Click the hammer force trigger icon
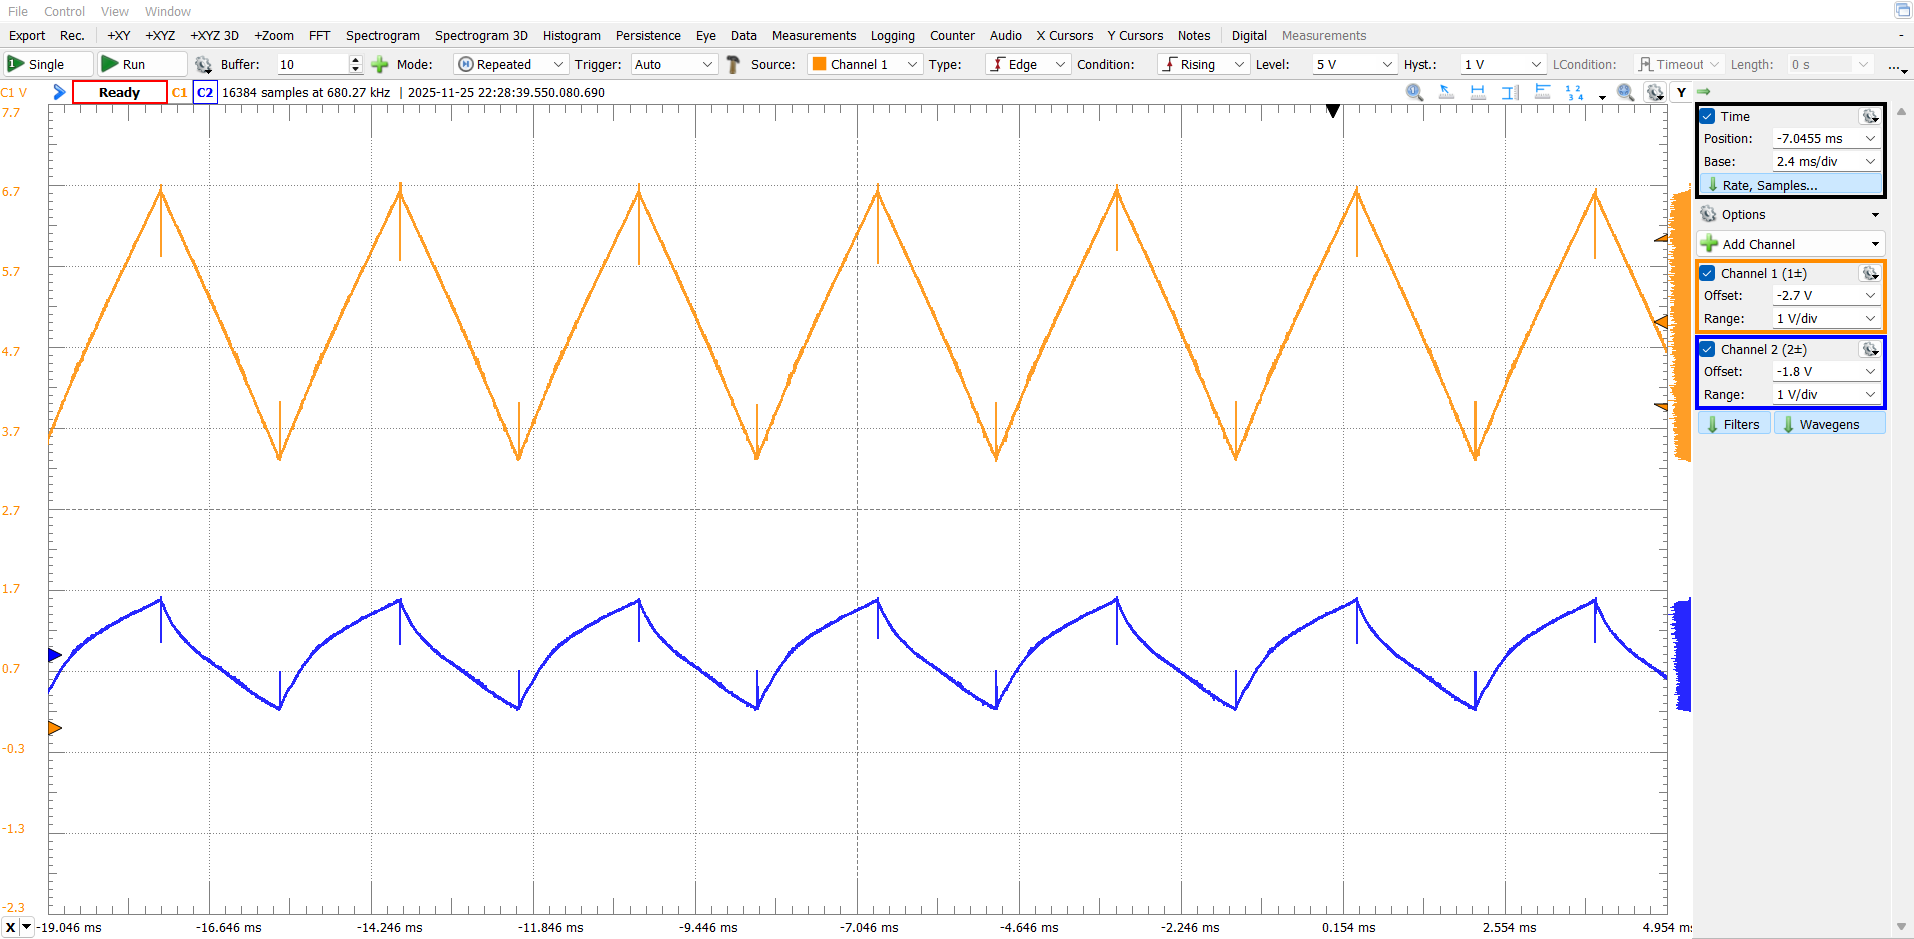Image resolution: width=1914 pixels, height=939 pixels. point(733,64)
